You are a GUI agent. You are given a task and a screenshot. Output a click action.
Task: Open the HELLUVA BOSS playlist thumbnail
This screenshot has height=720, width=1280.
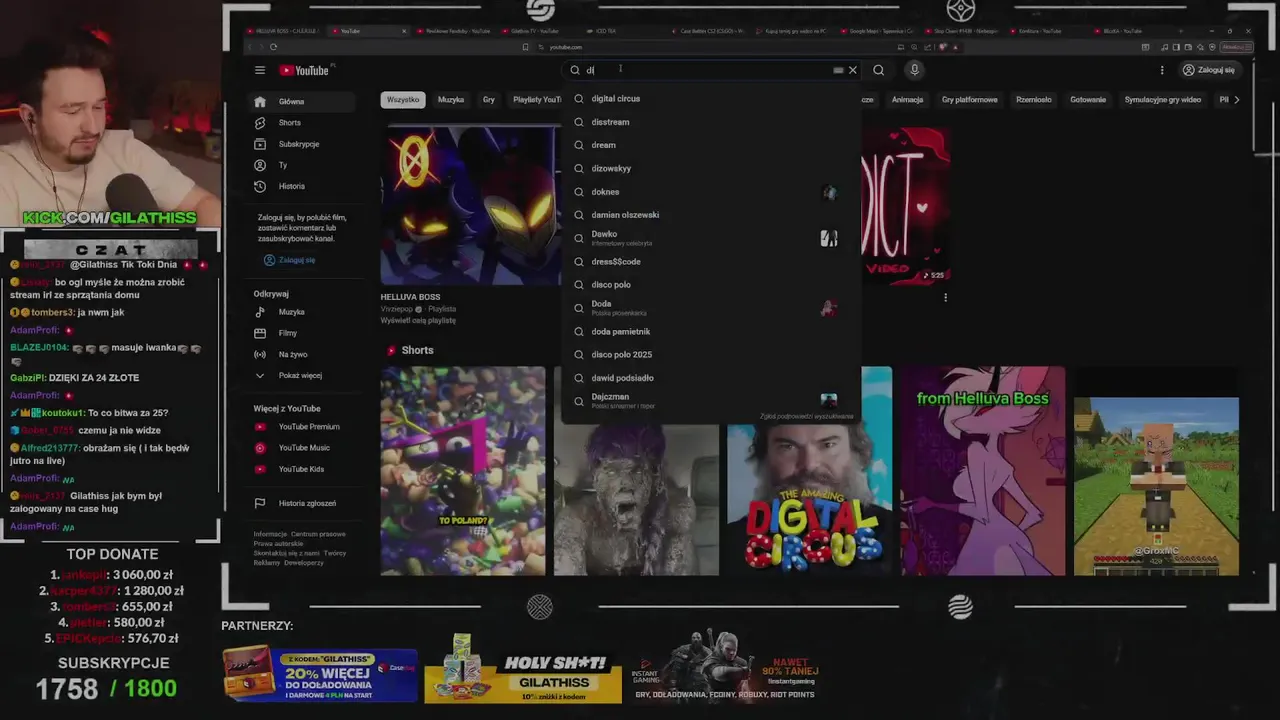tap(471, 206)
